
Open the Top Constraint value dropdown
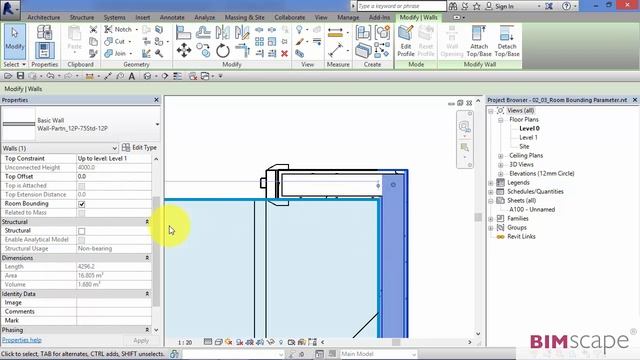pos(113,158)
